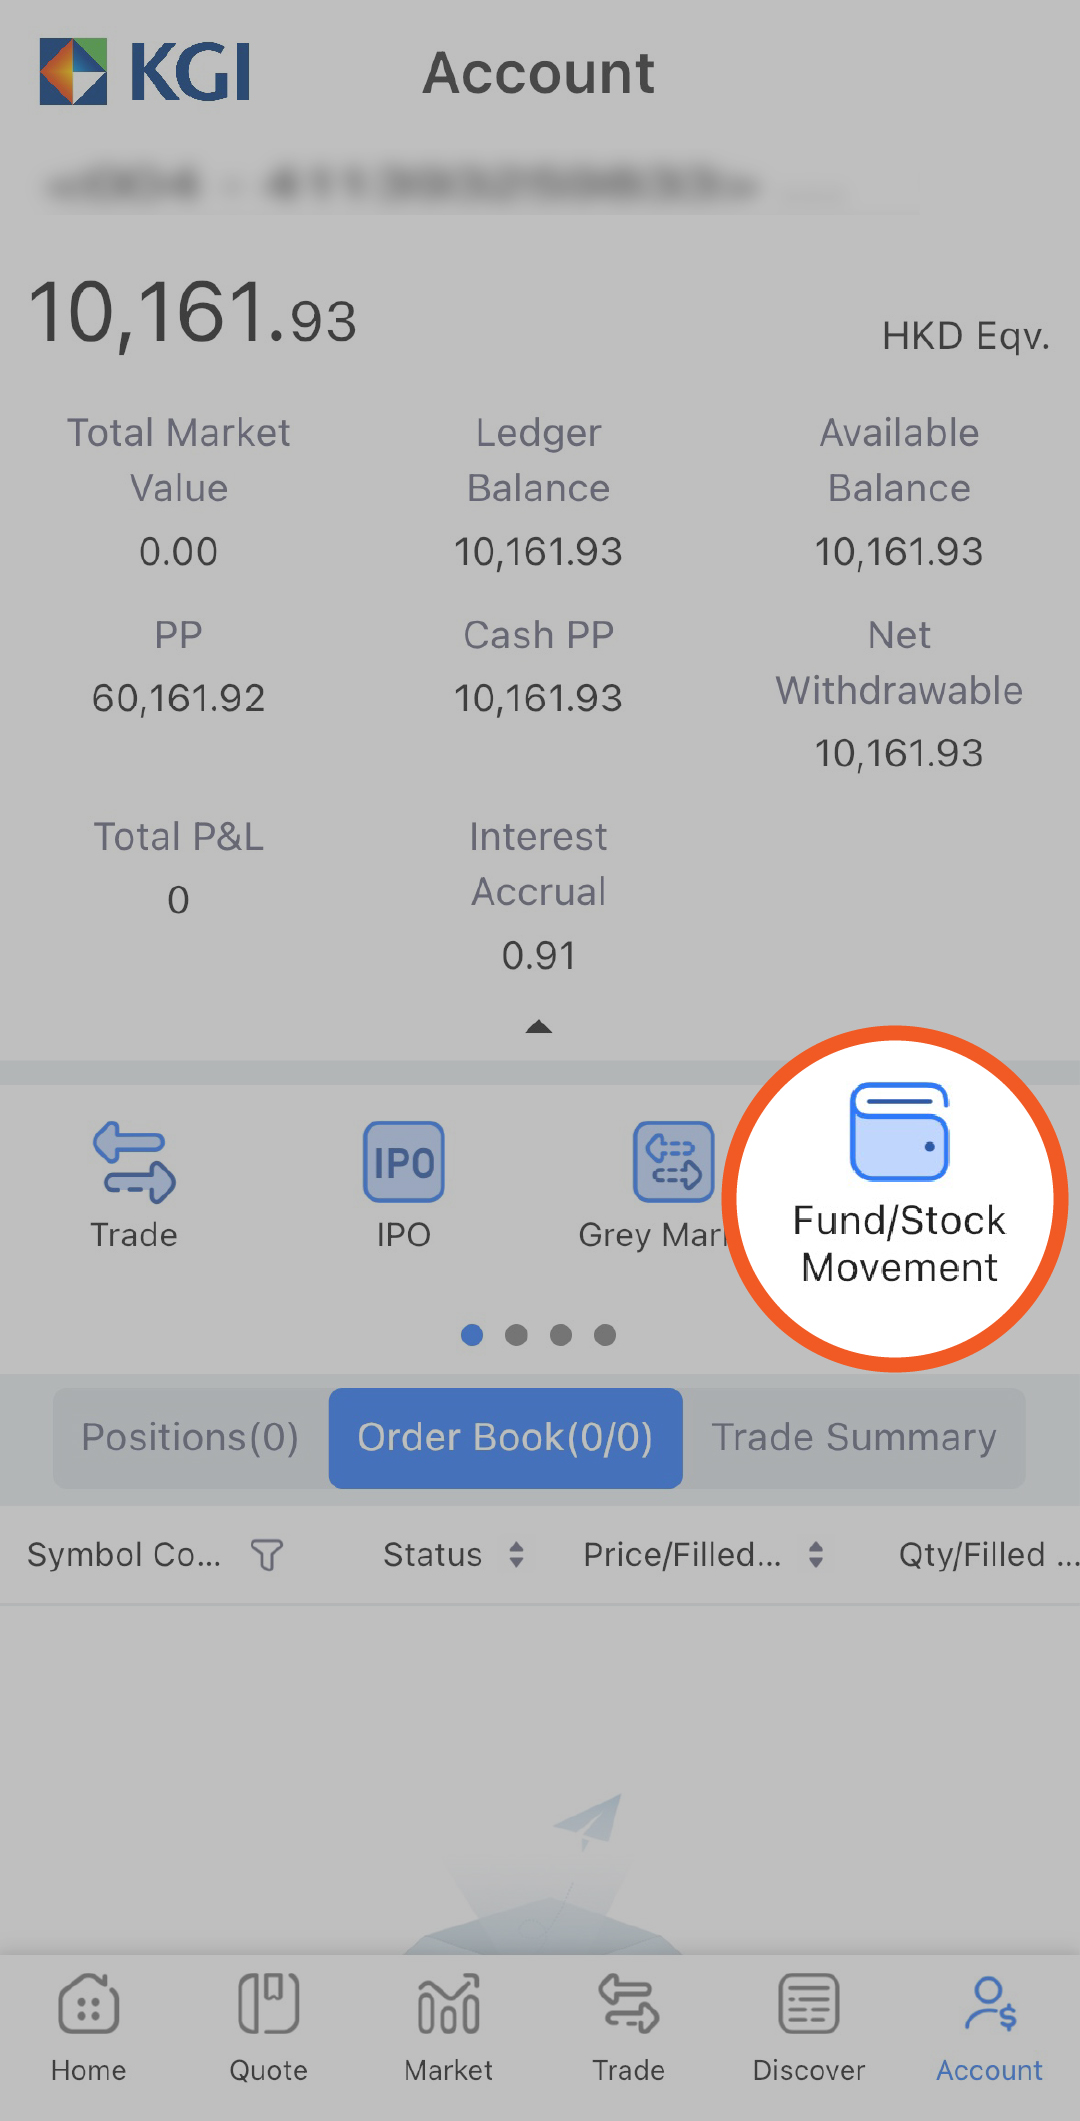Open the Fund/Stock Movement wallet icon
Image resolution: width=1080 pixels, height=2121 pixels.
[899, 1133]
